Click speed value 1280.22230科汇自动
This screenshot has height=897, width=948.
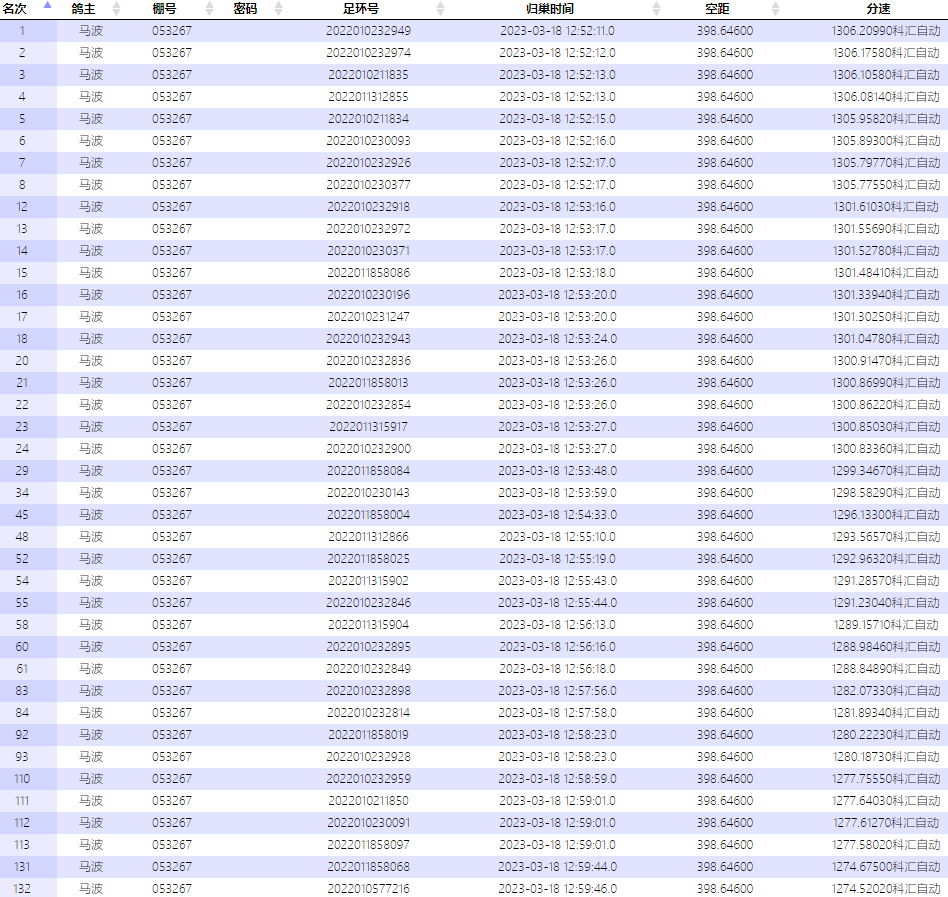tap(886, 735)
